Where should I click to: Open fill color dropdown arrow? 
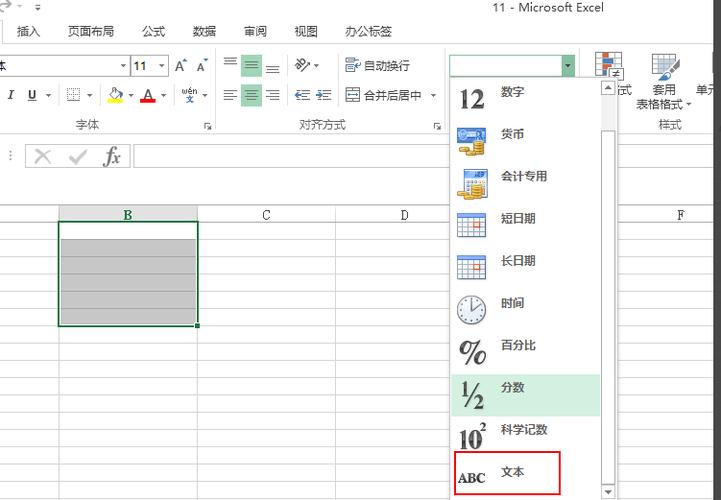131,96
